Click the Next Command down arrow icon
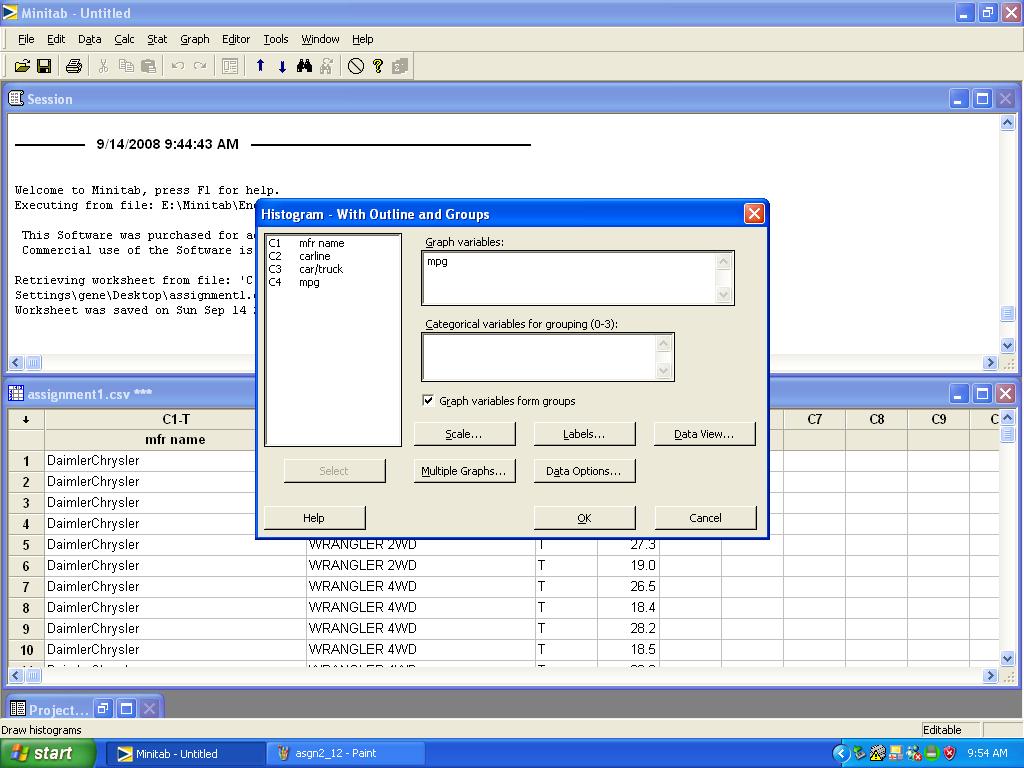Screen dimensions: 1024x768 [x=282, y=66]
